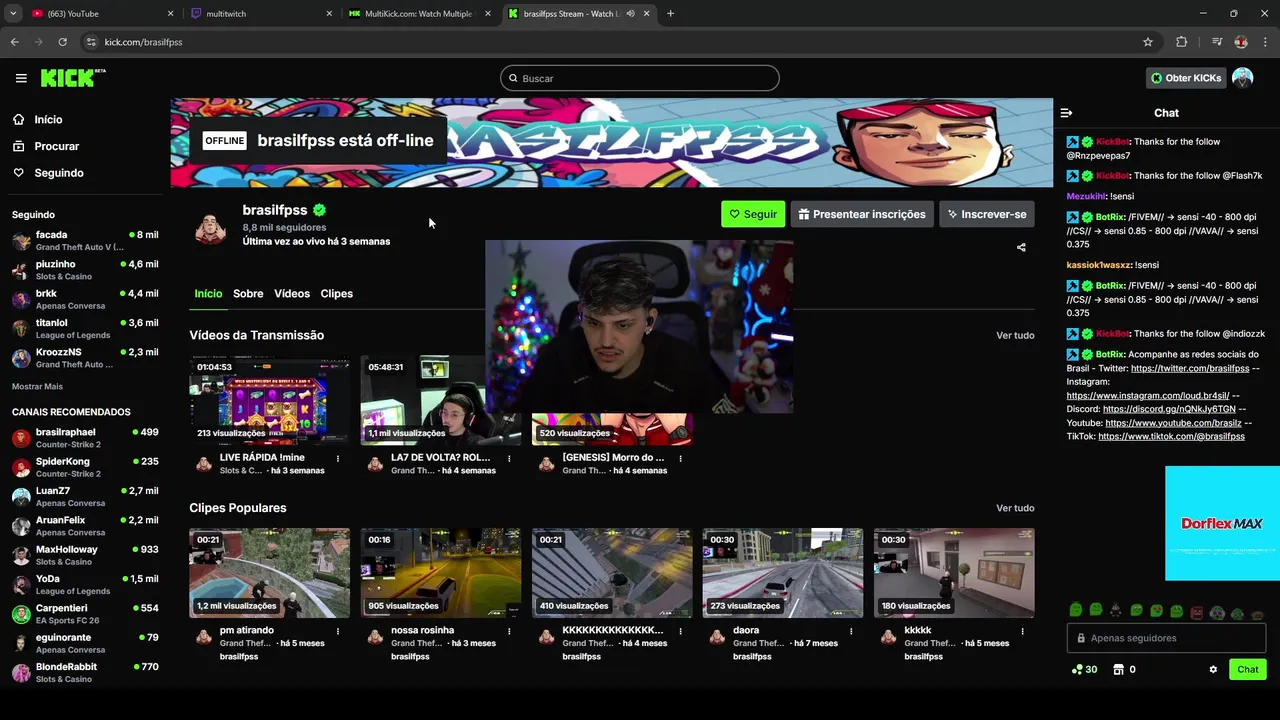
Task: Collapse the chat panel arrow icon
Action: pos(1066,113)
